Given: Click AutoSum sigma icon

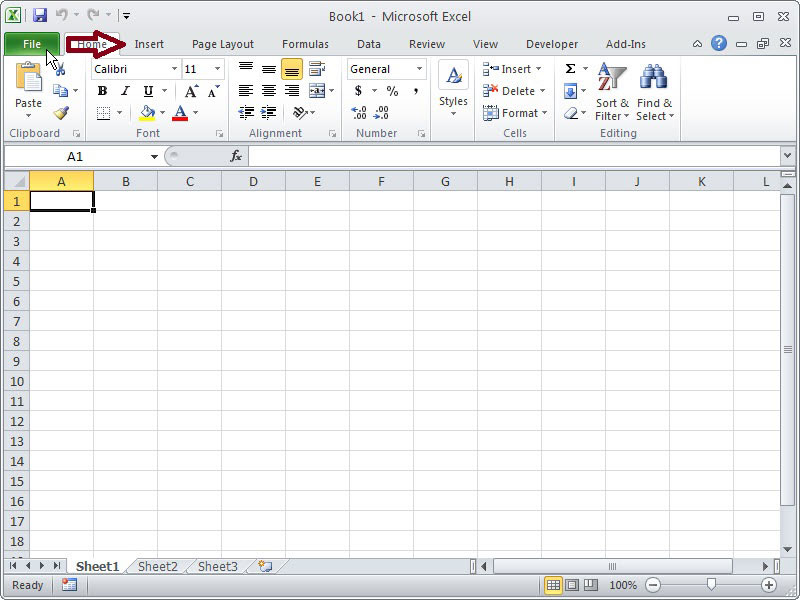Looking at the screenshot, I should (570, 69).
